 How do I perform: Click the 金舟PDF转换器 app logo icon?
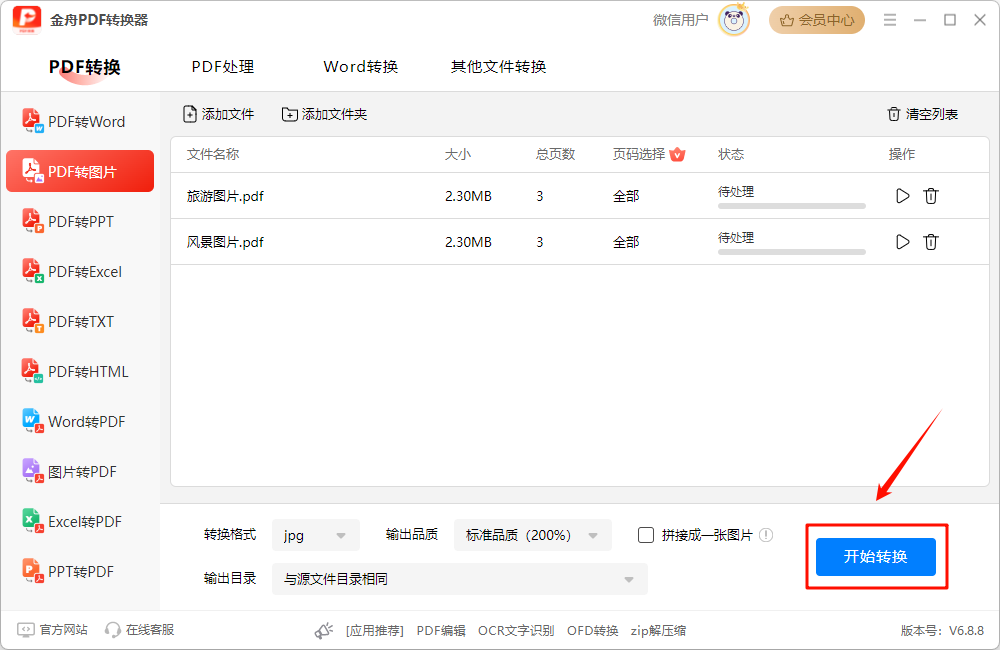click(x=27, y=20)
